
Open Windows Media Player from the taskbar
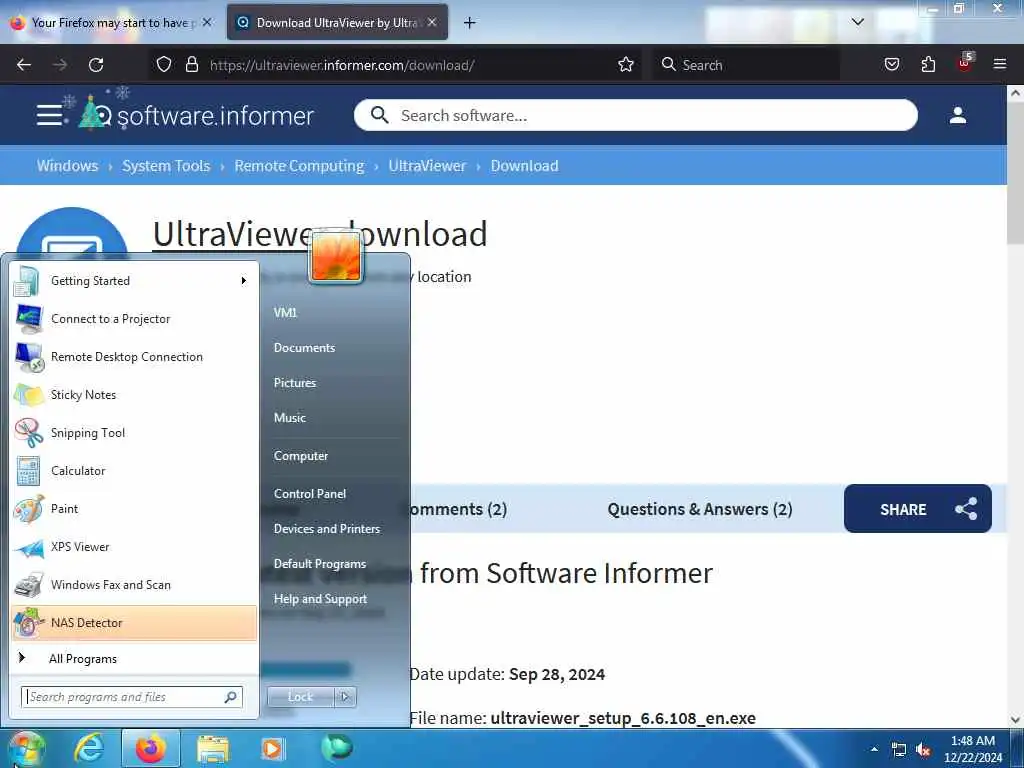coord(272,749)
